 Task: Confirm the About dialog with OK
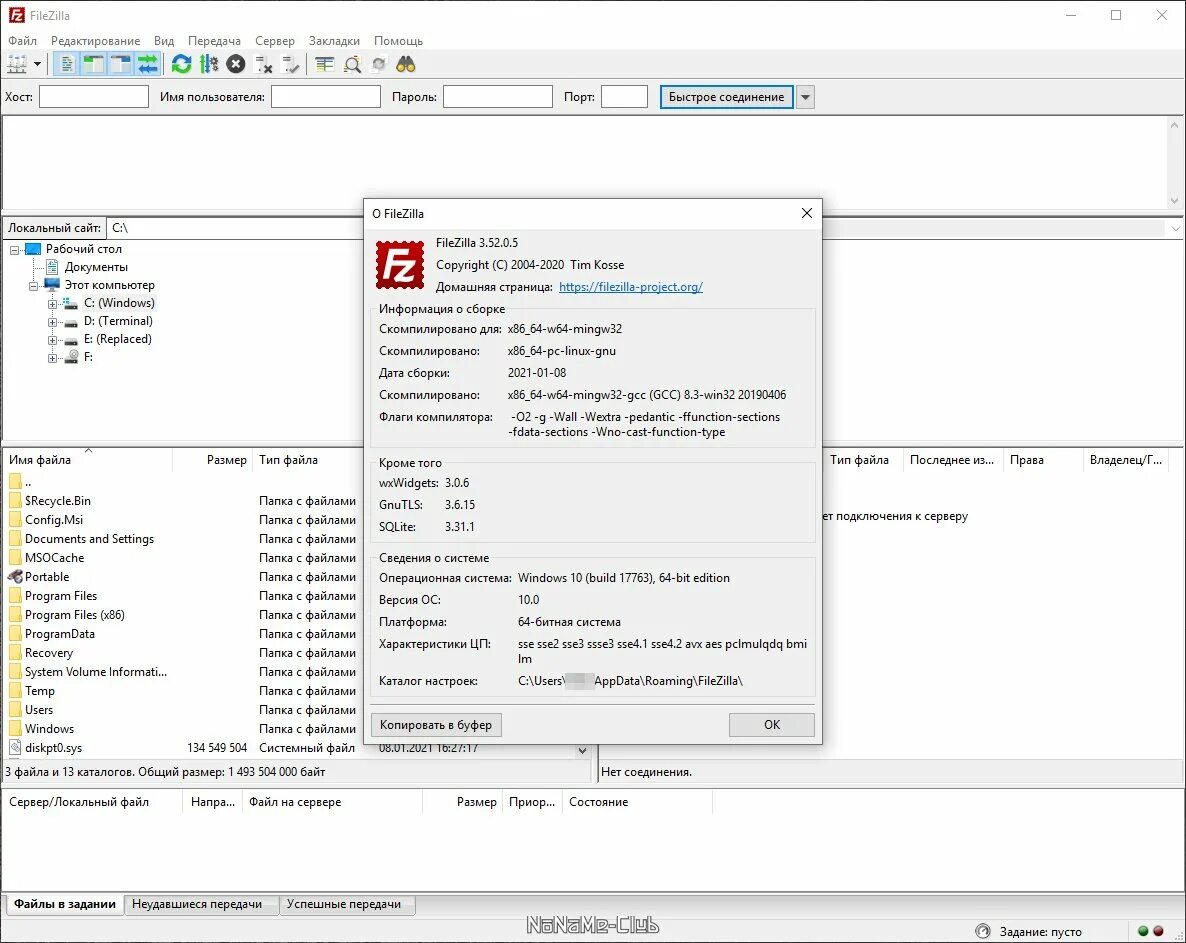point(772,724)
